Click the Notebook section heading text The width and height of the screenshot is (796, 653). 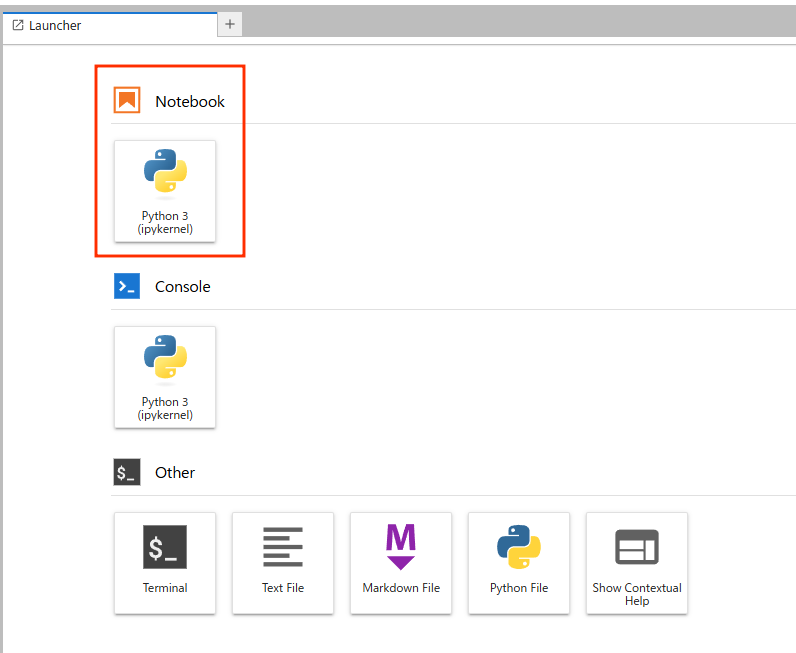pyautogui.click(x=190, y=102)
